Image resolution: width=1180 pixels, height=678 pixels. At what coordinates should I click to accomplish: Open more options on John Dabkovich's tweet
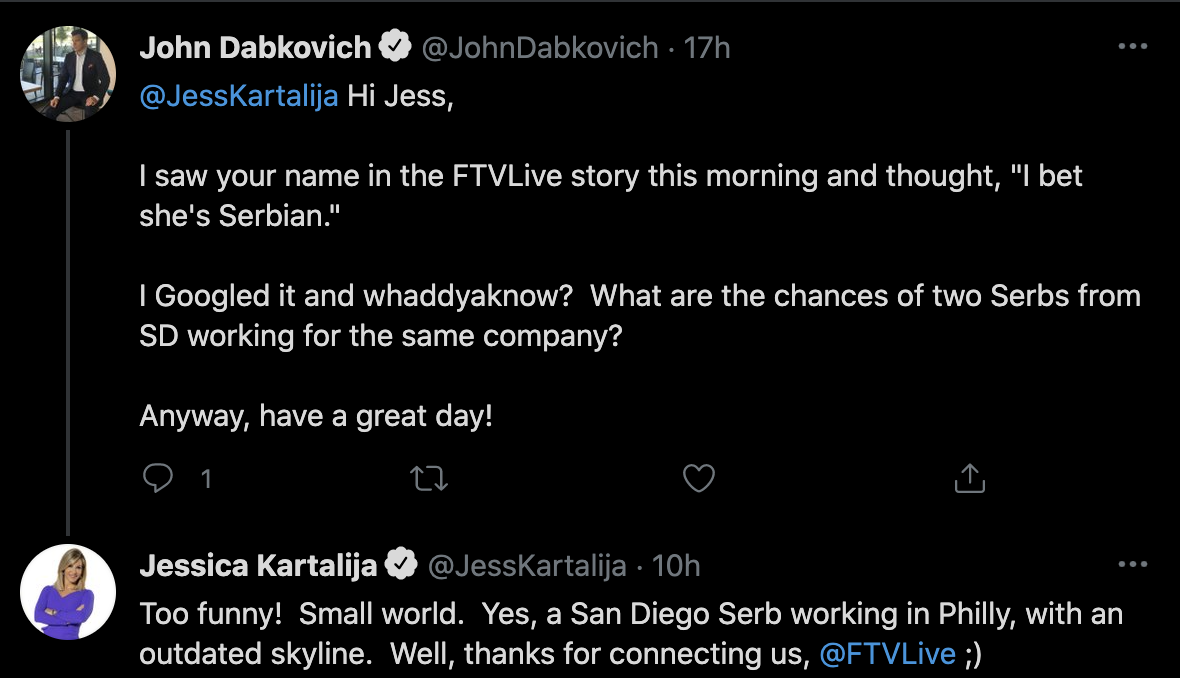[1133, 47]
